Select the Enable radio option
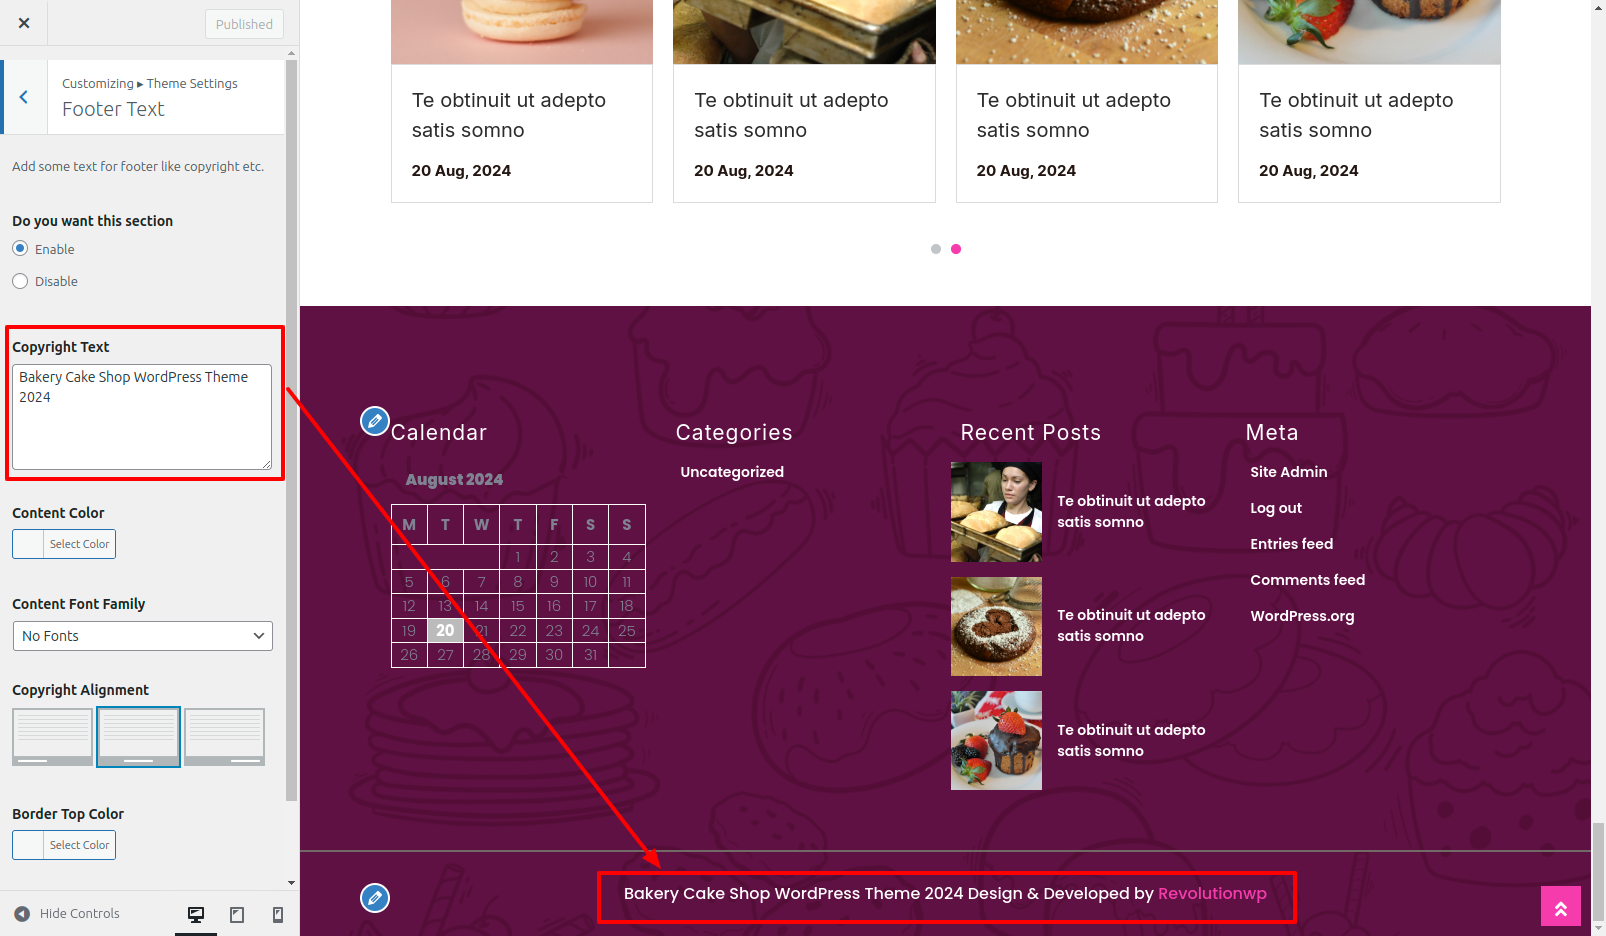The image size is (1606, 936). point(20,248)
